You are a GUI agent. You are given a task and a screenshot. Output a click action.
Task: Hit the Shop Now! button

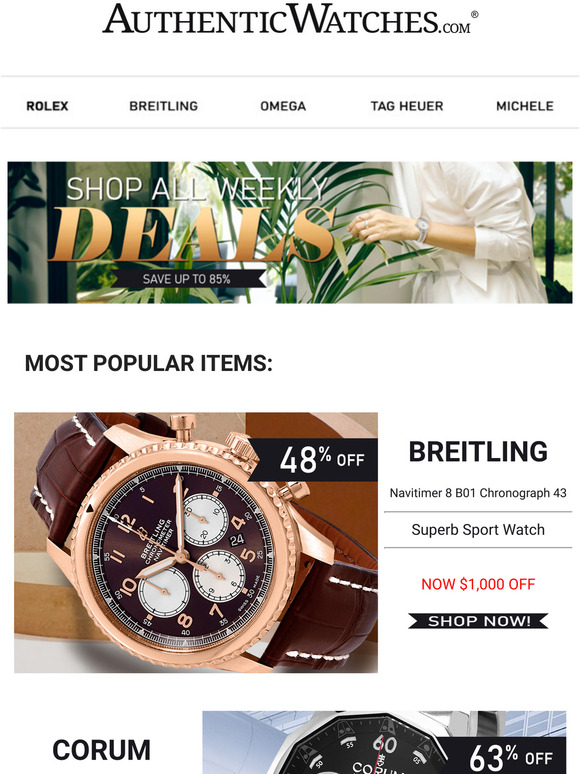point(478,621)
